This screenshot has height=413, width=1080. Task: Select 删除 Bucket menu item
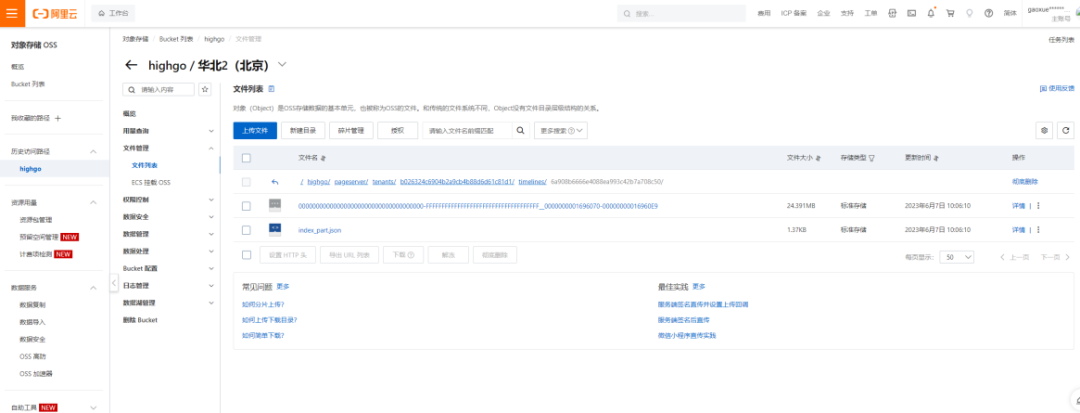click(x=140, y=320)
